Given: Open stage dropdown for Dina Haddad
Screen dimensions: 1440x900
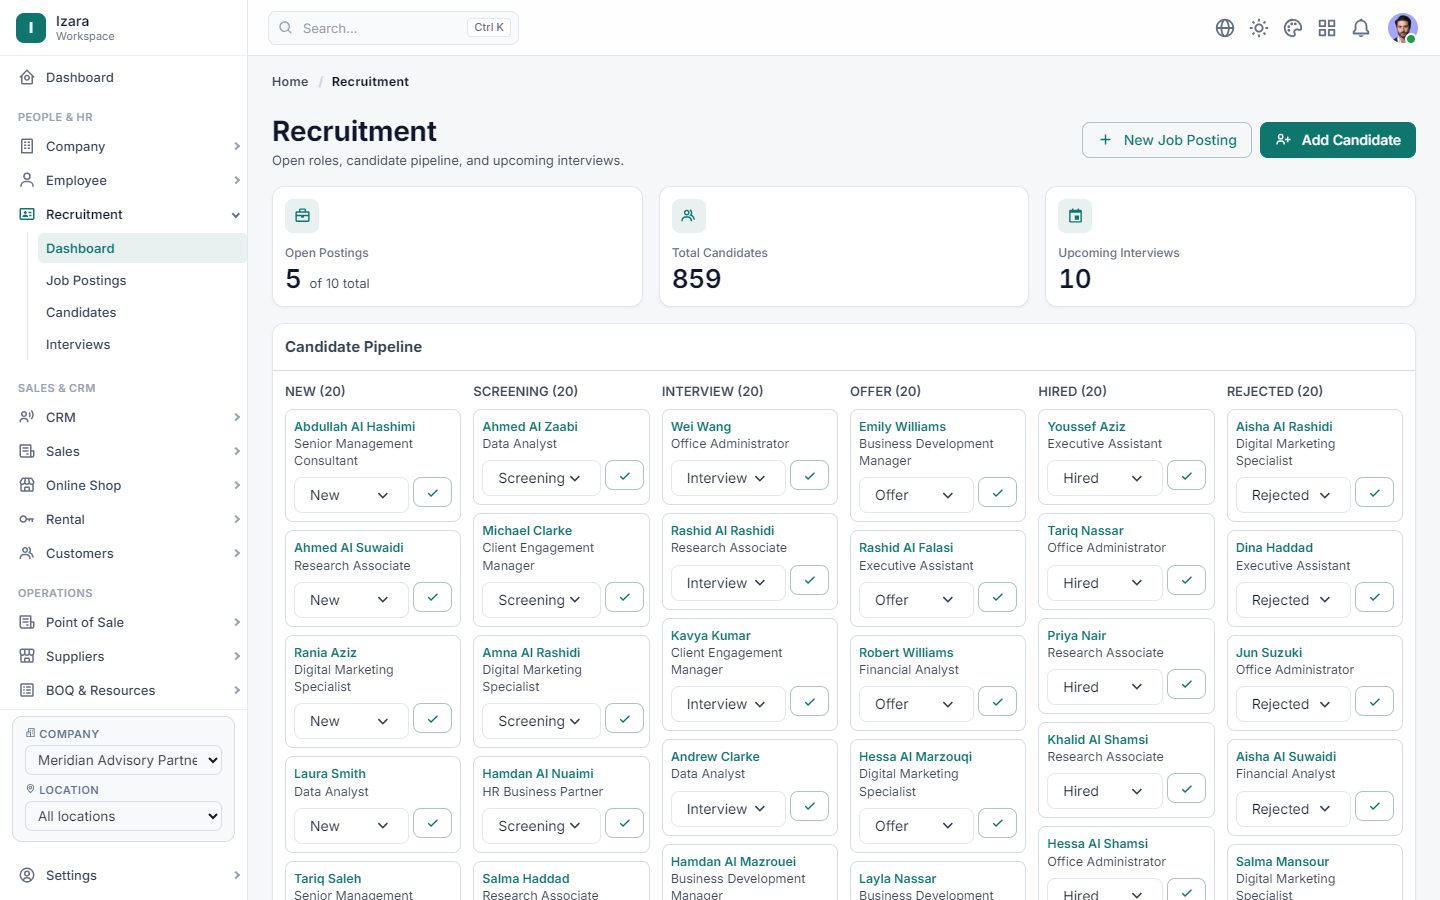Looking at the screenshot, I should pyautogui.click(x=1293, y=600).
